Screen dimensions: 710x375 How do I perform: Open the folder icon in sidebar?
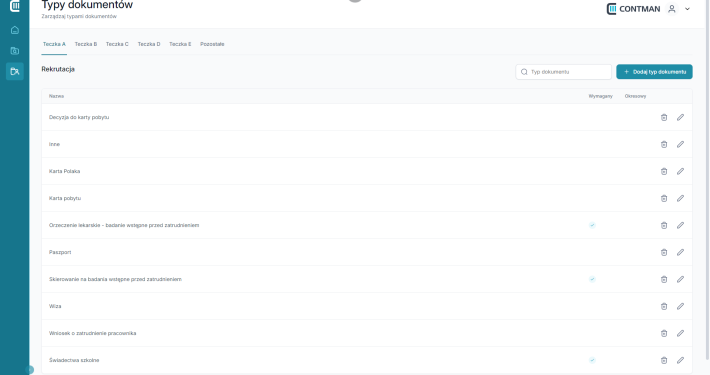(15, 51)
